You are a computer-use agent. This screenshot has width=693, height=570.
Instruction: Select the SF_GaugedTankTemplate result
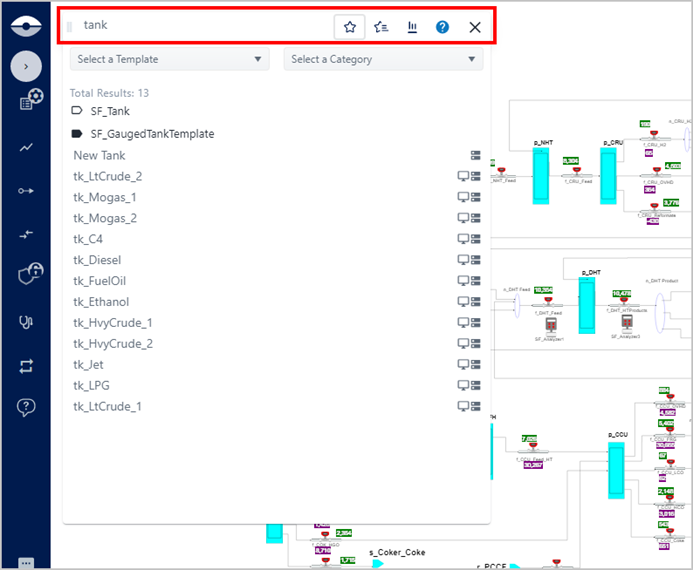152,133
